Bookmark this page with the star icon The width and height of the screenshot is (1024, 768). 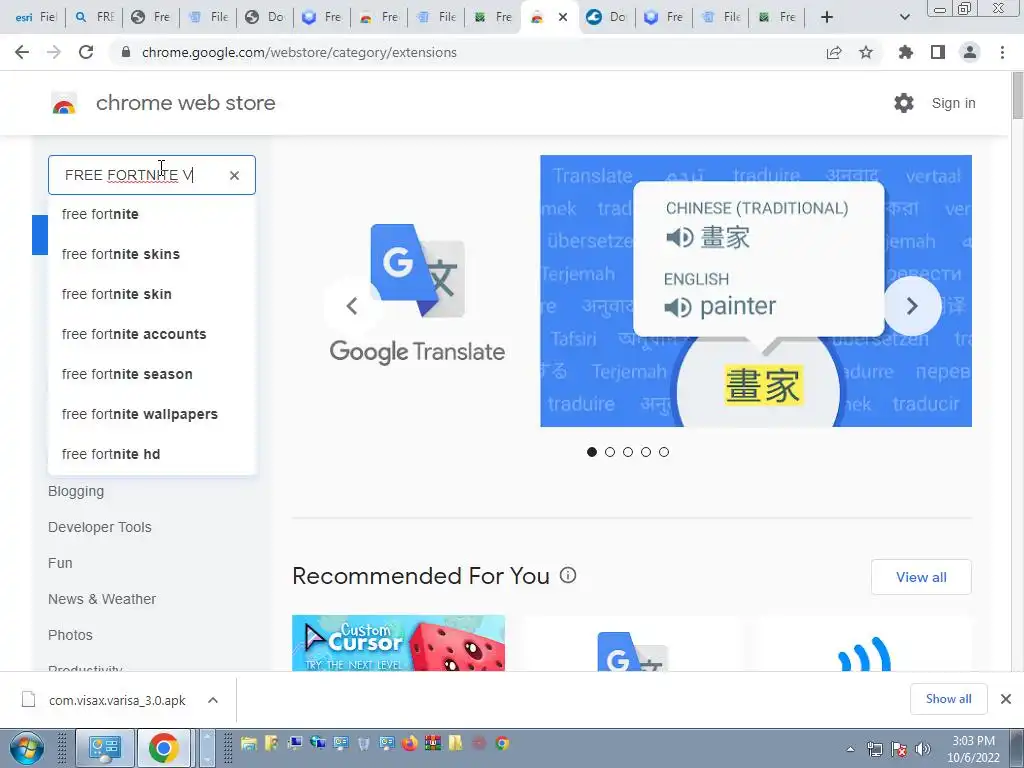(x=866, y=52)
